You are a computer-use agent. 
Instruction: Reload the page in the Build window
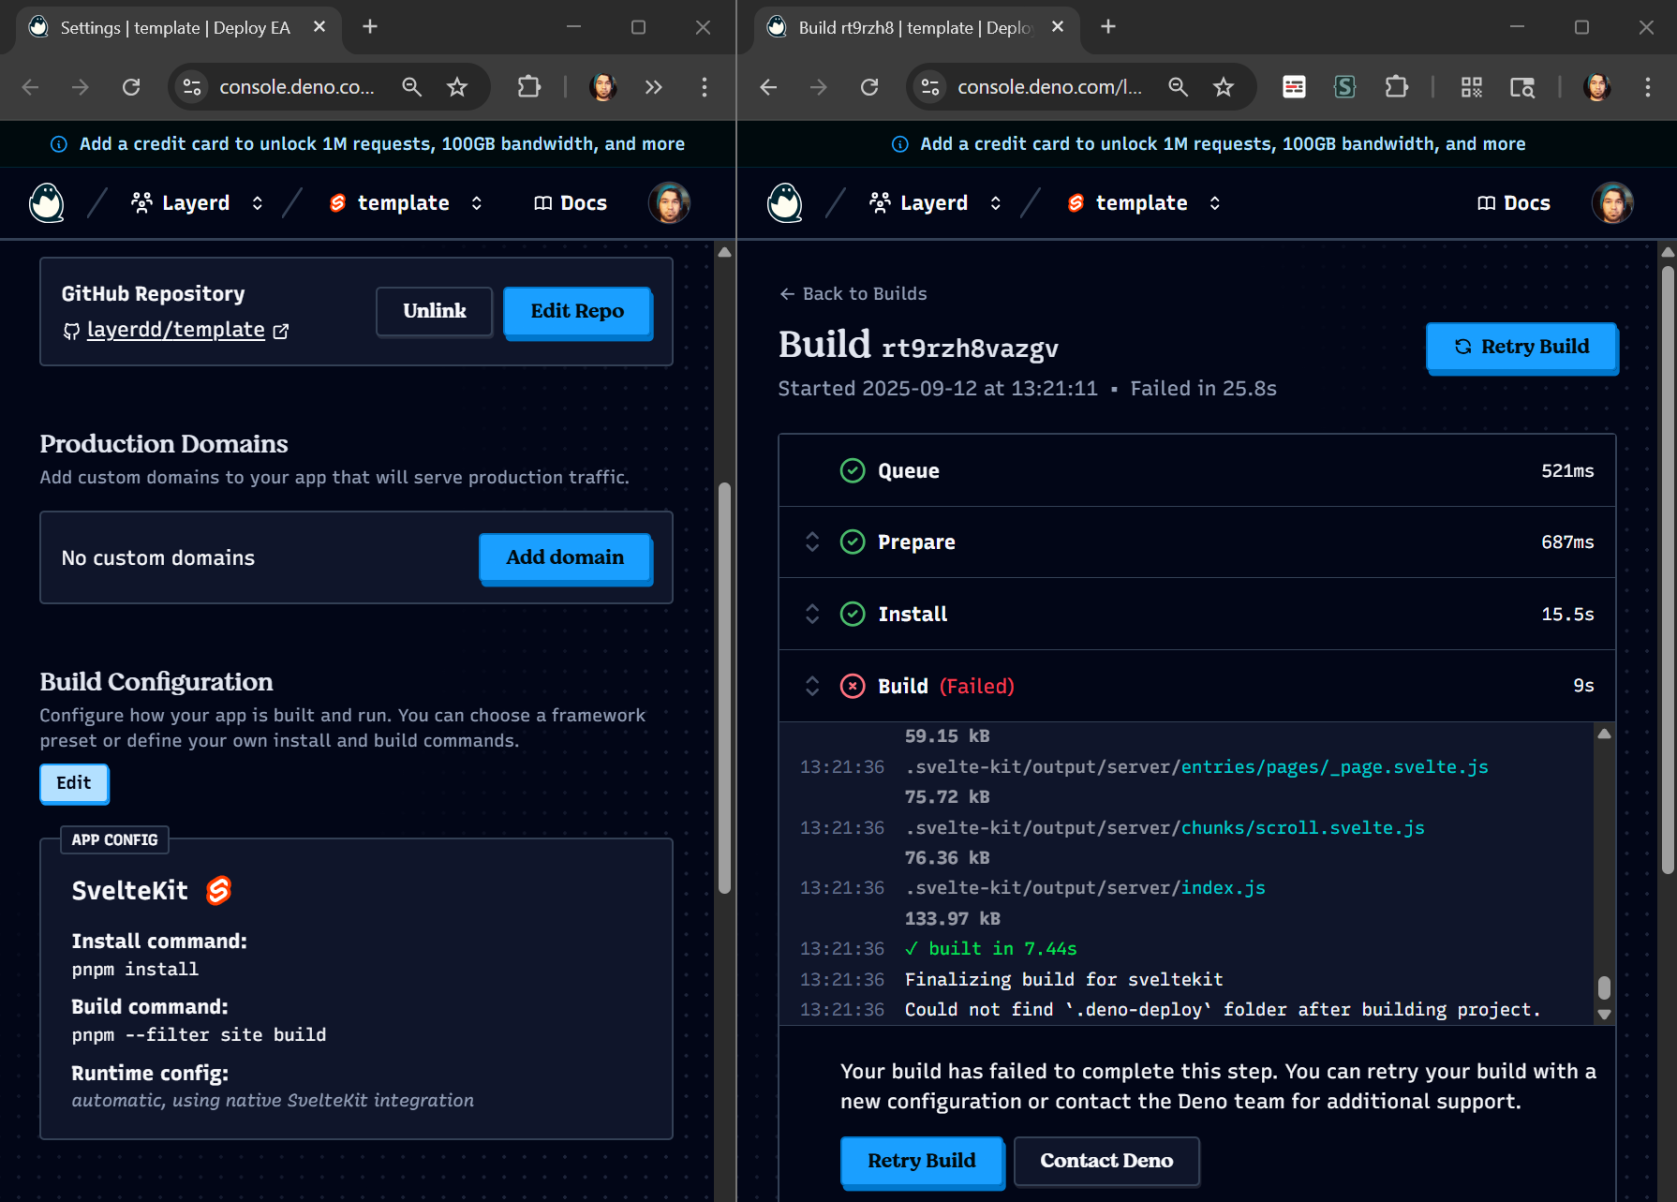coord(869,87)
